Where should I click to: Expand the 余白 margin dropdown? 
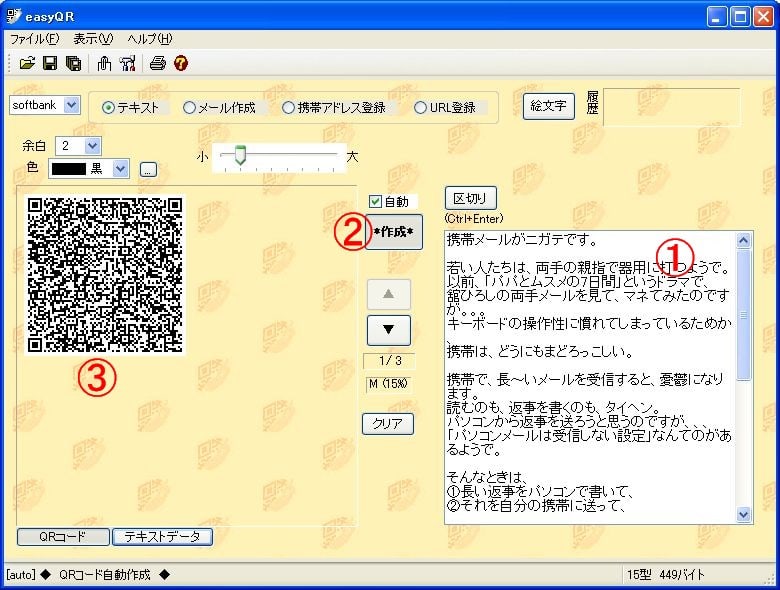92,146
